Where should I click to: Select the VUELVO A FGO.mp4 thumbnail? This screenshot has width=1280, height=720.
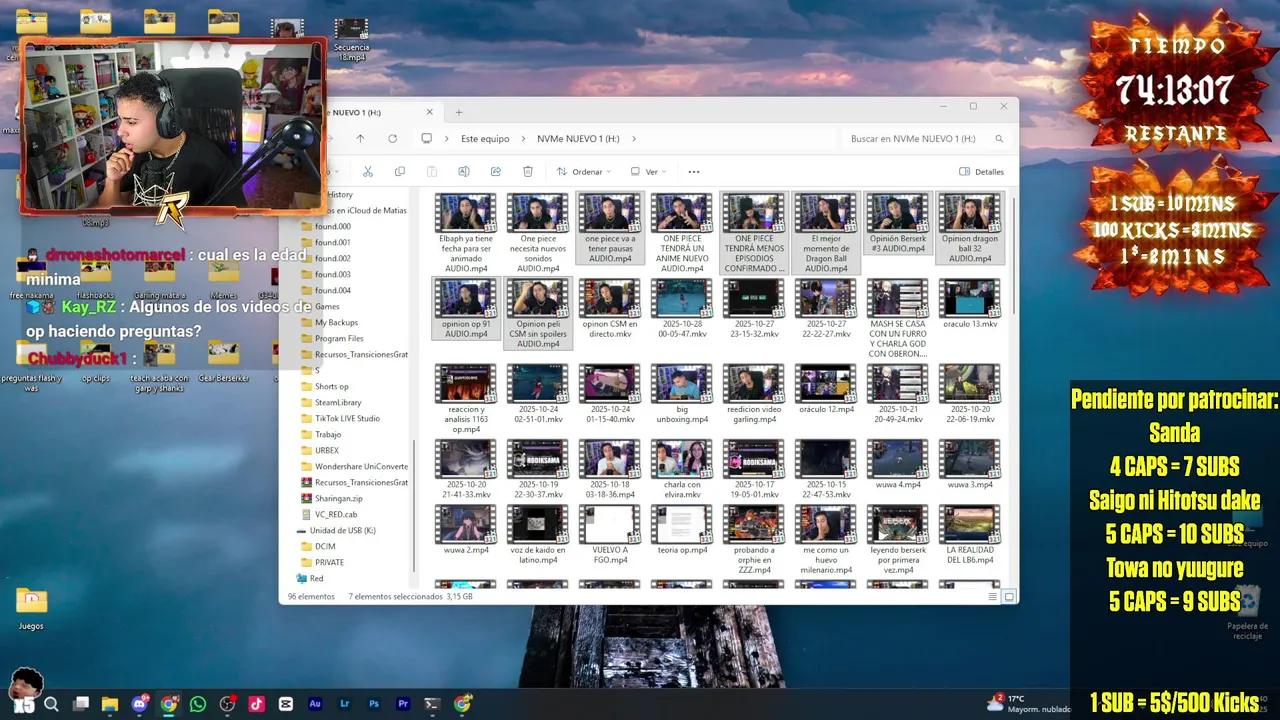pos(609,524)
